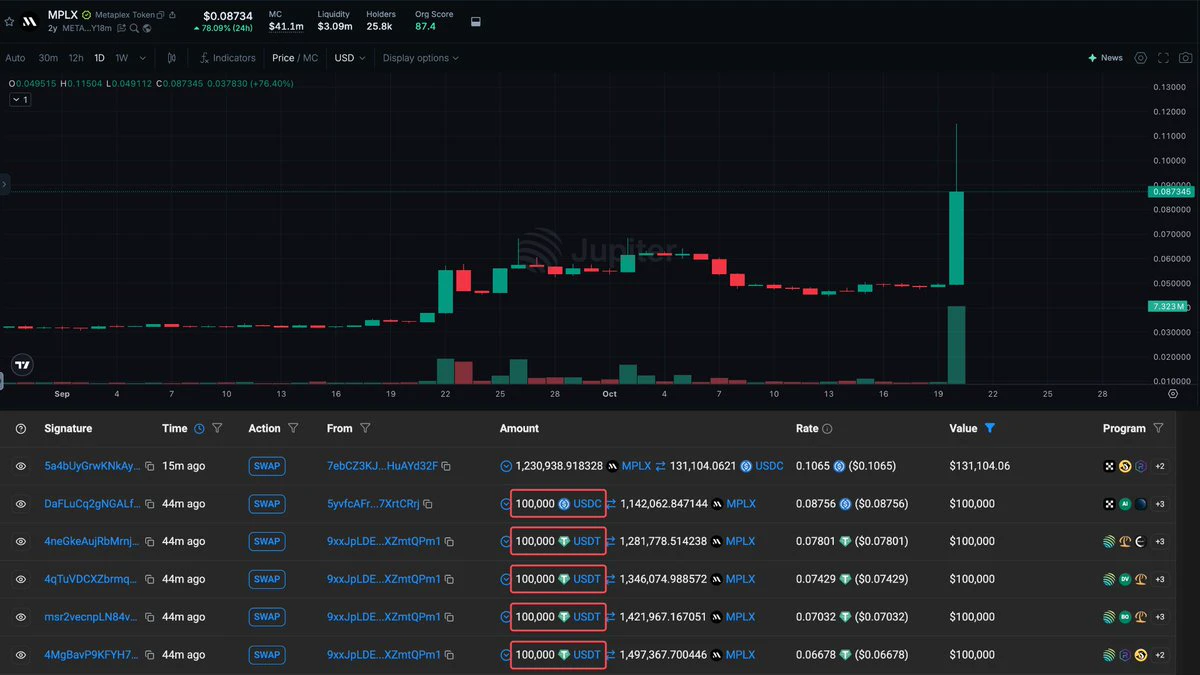Select the 30m timeframe
The width and height of the screenshot is (1200, 675).
click(48, 58)
